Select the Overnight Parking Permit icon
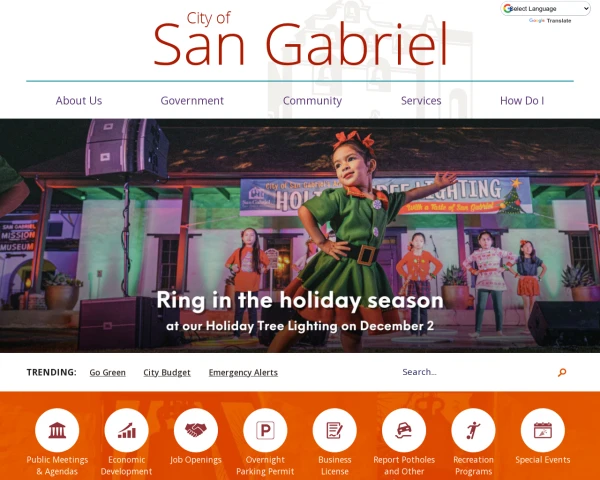Viewport: 600px width, 480px height. coord(265,430)
